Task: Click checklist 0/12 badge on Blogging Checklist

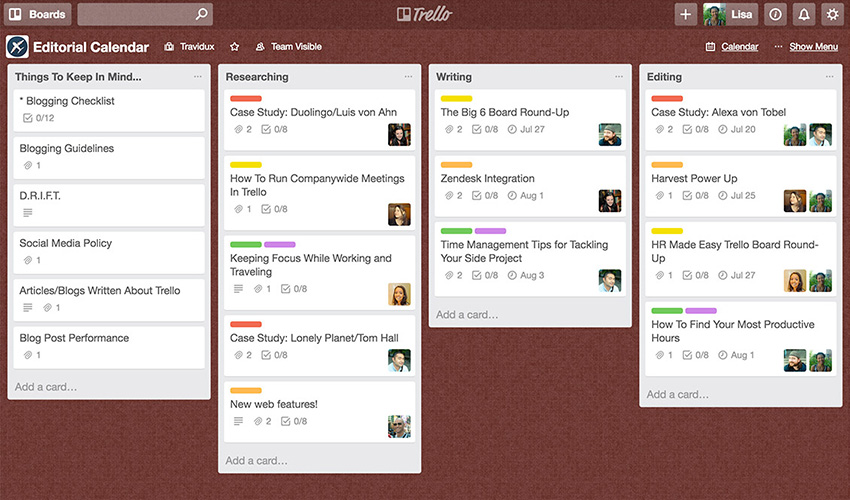Action: point(38,118)
